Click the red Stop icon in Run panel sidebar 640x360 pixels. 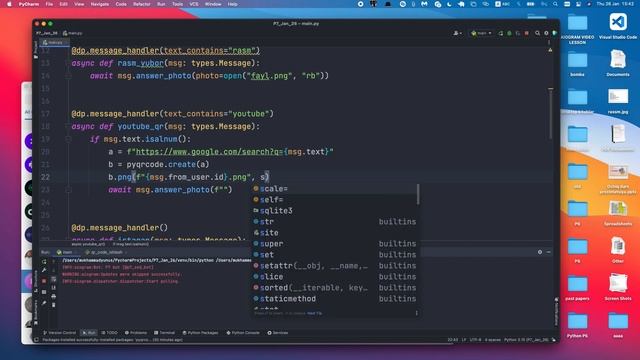click(x=44, y=281)
